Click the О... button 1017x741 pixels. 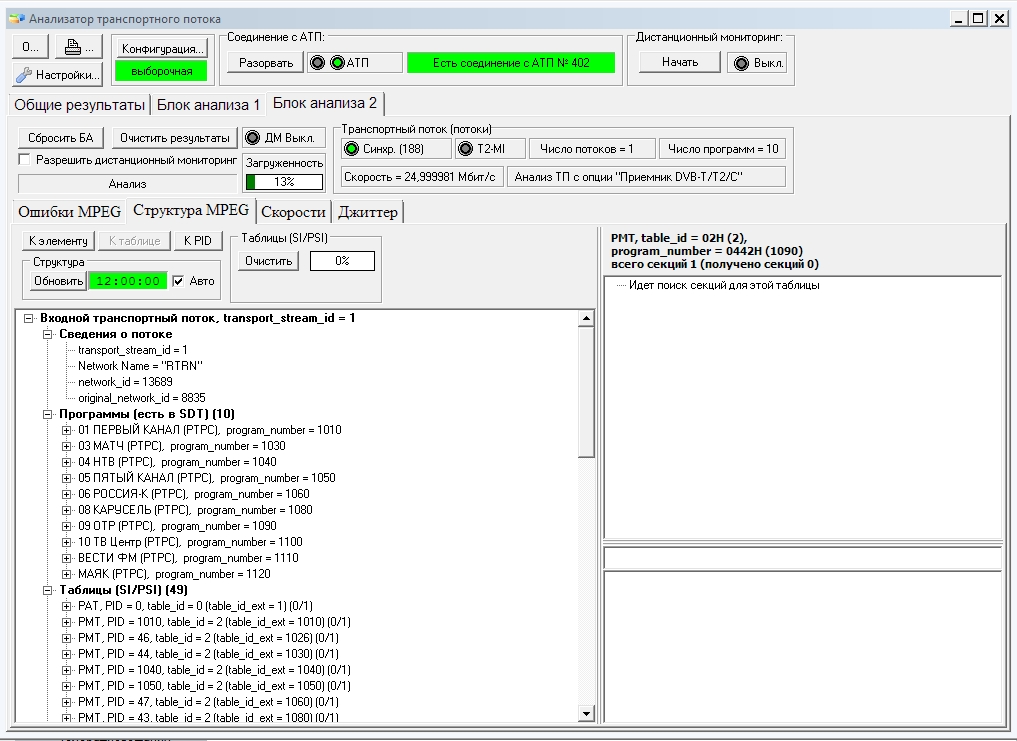point(30,47)
